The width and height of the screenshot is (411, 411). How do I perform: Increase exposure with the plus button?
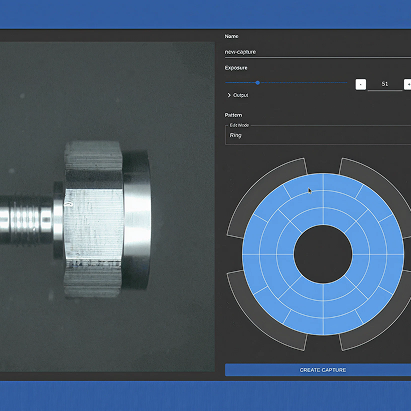pos(408,84)
